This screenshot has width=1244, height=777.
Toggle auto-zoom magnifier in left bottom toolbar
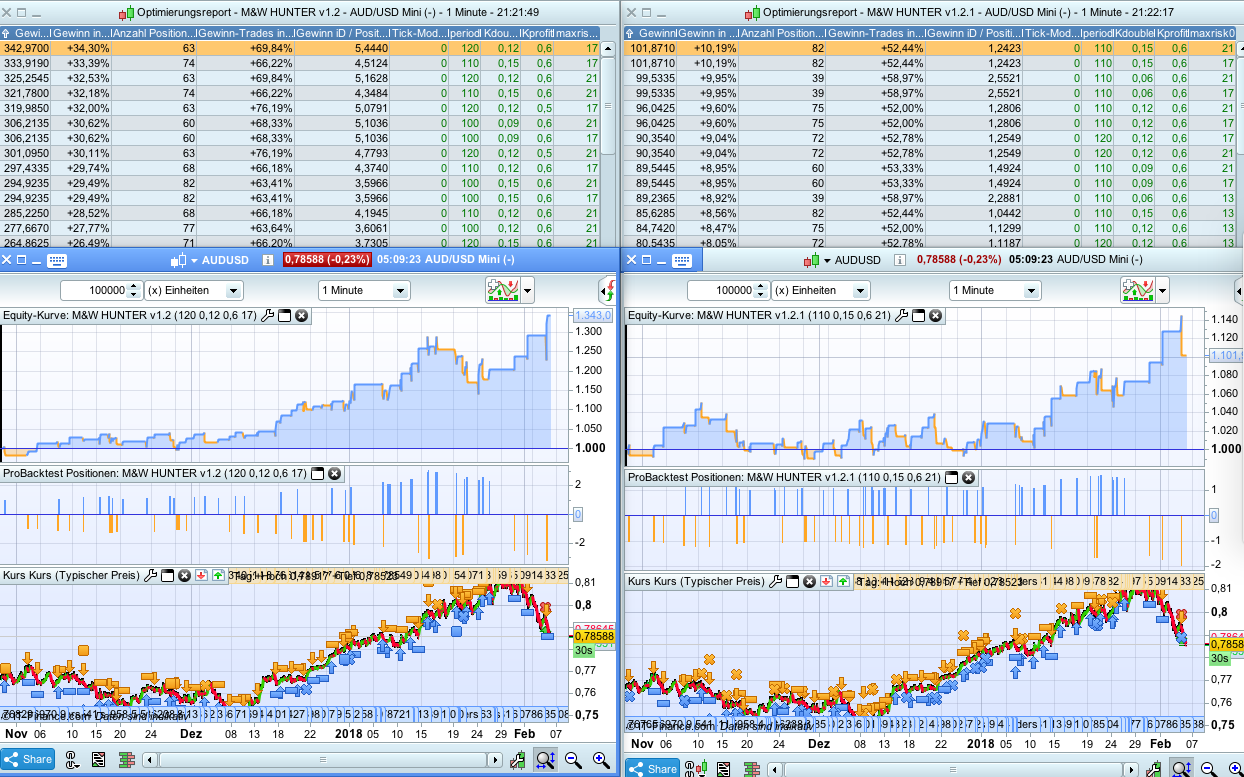coord(546,760)
